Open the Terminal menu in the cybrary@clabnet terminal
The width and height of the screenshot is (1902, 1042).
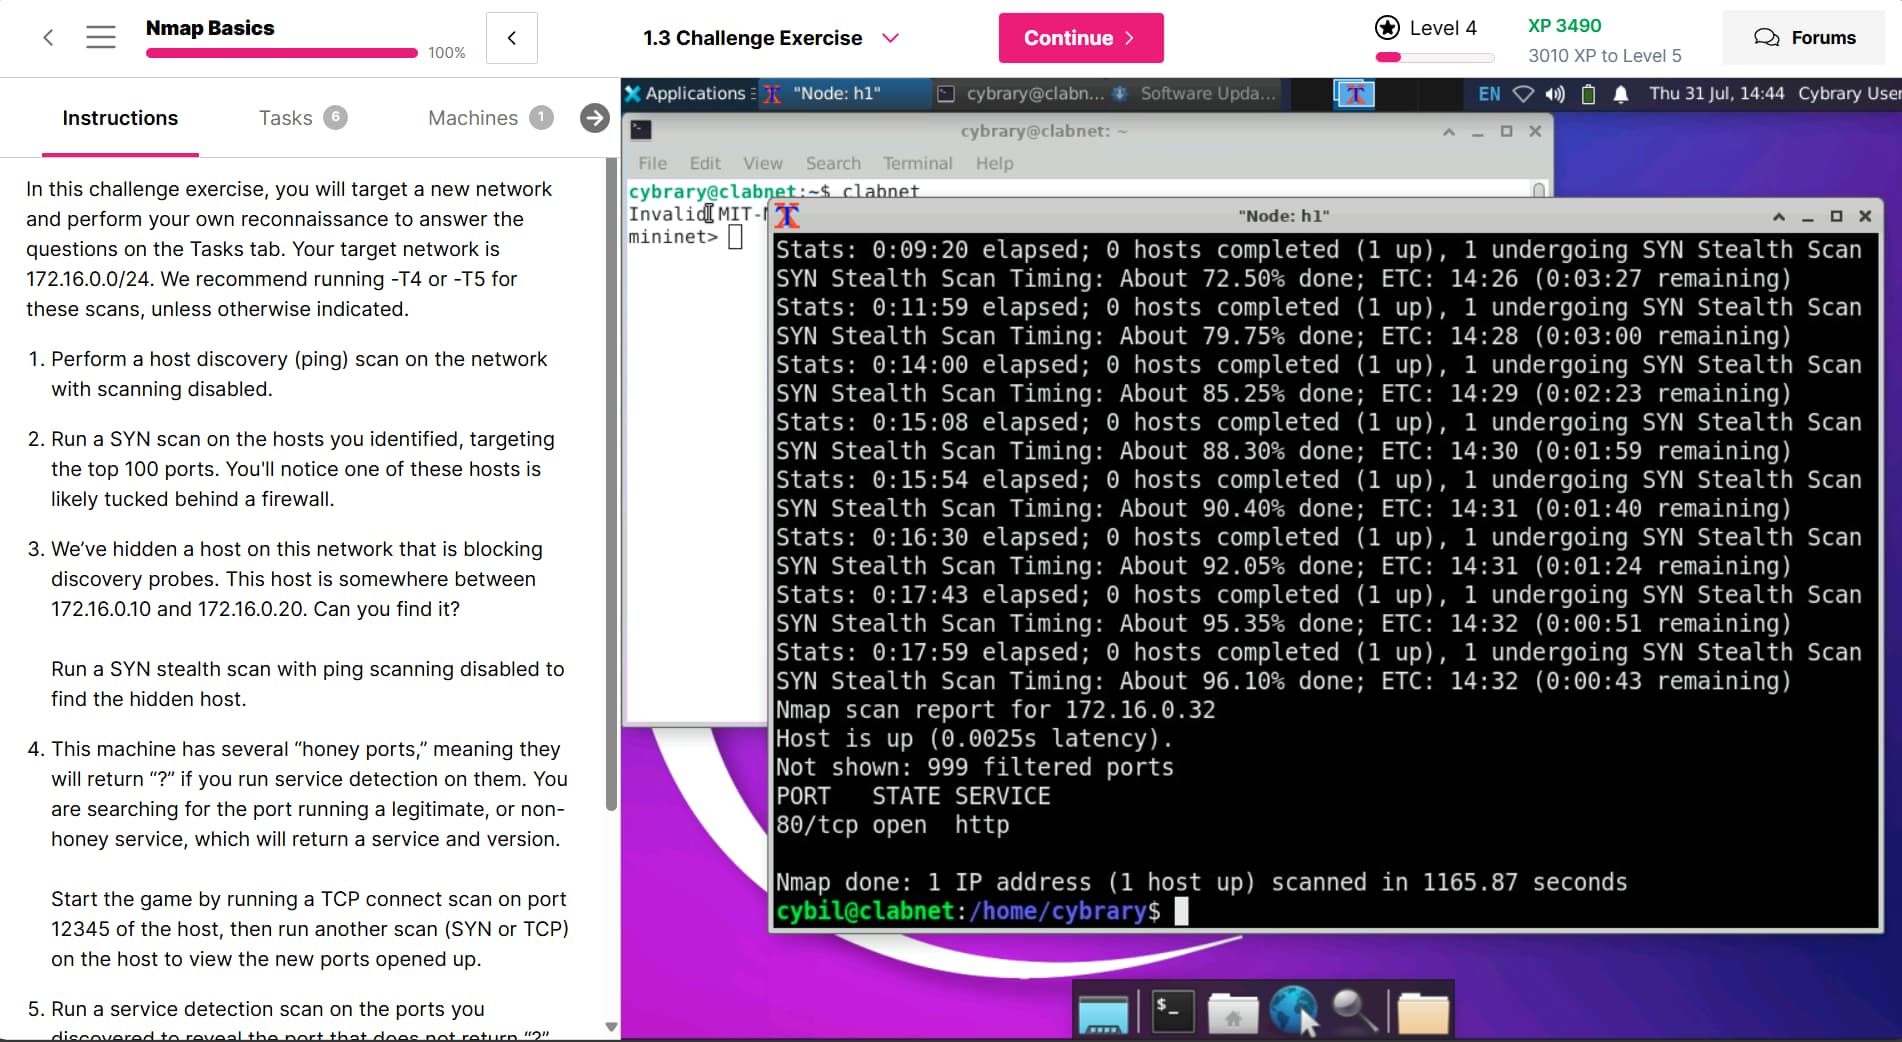point(917,163)
